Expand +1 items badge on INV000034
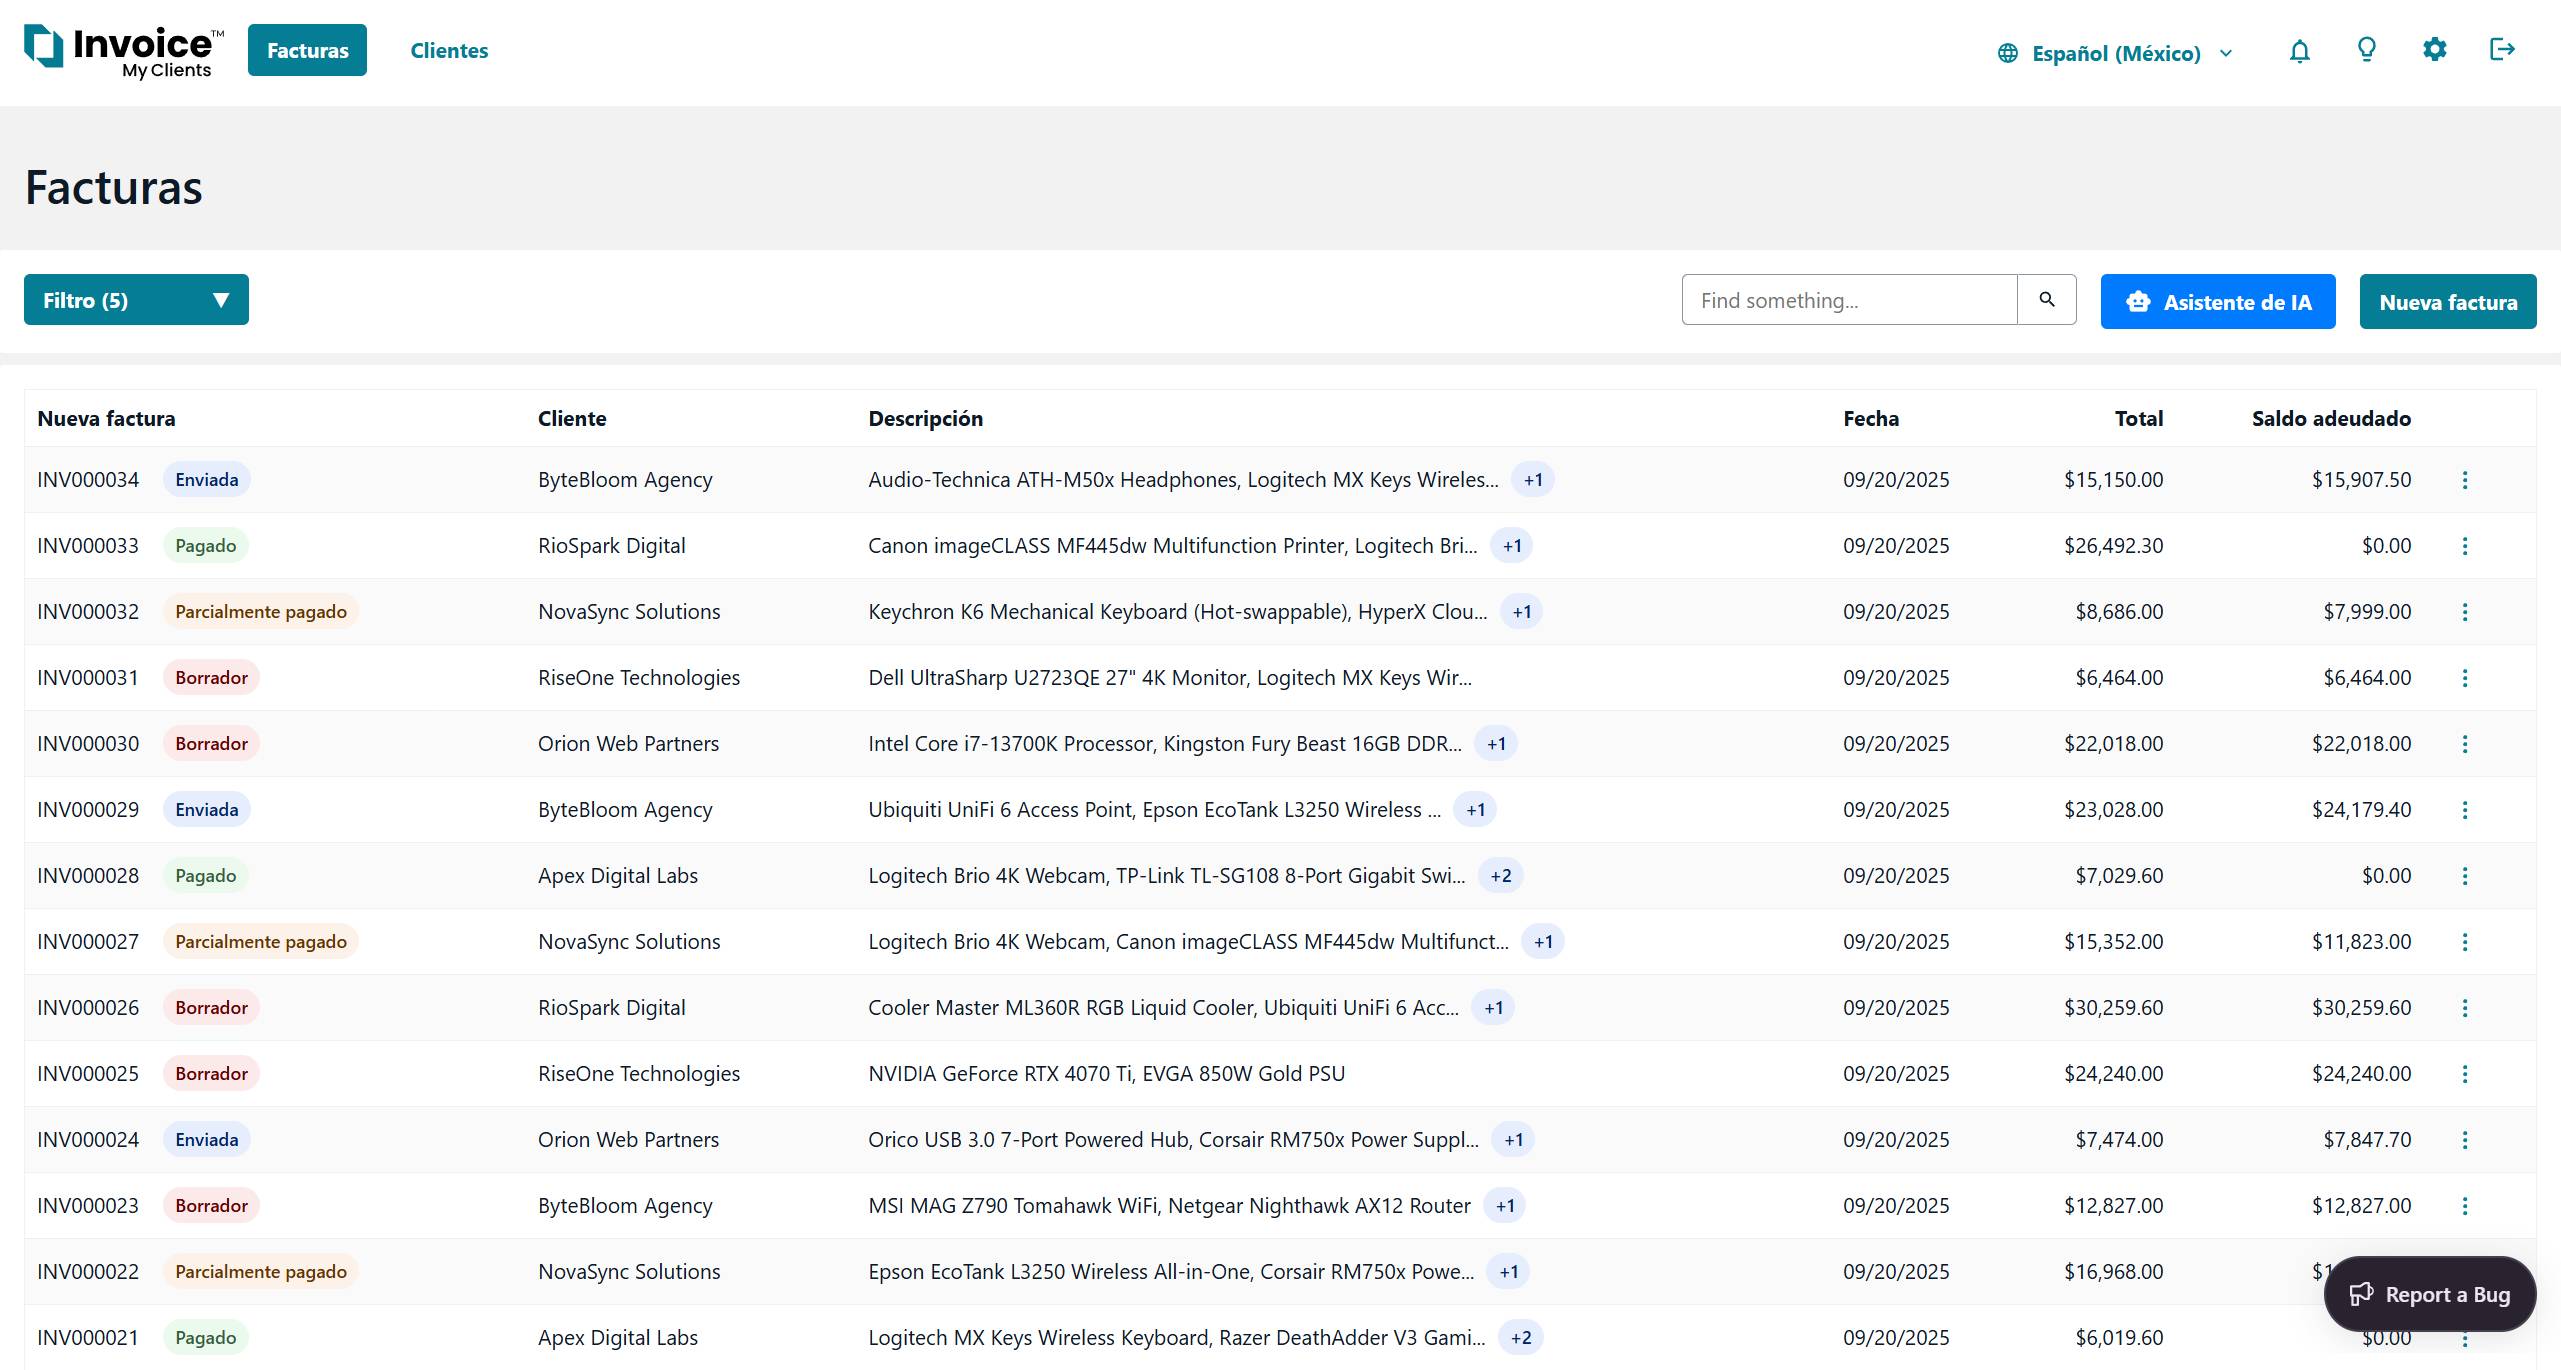Viewport: 2561px width, 1370px height. pos(1532,480)
